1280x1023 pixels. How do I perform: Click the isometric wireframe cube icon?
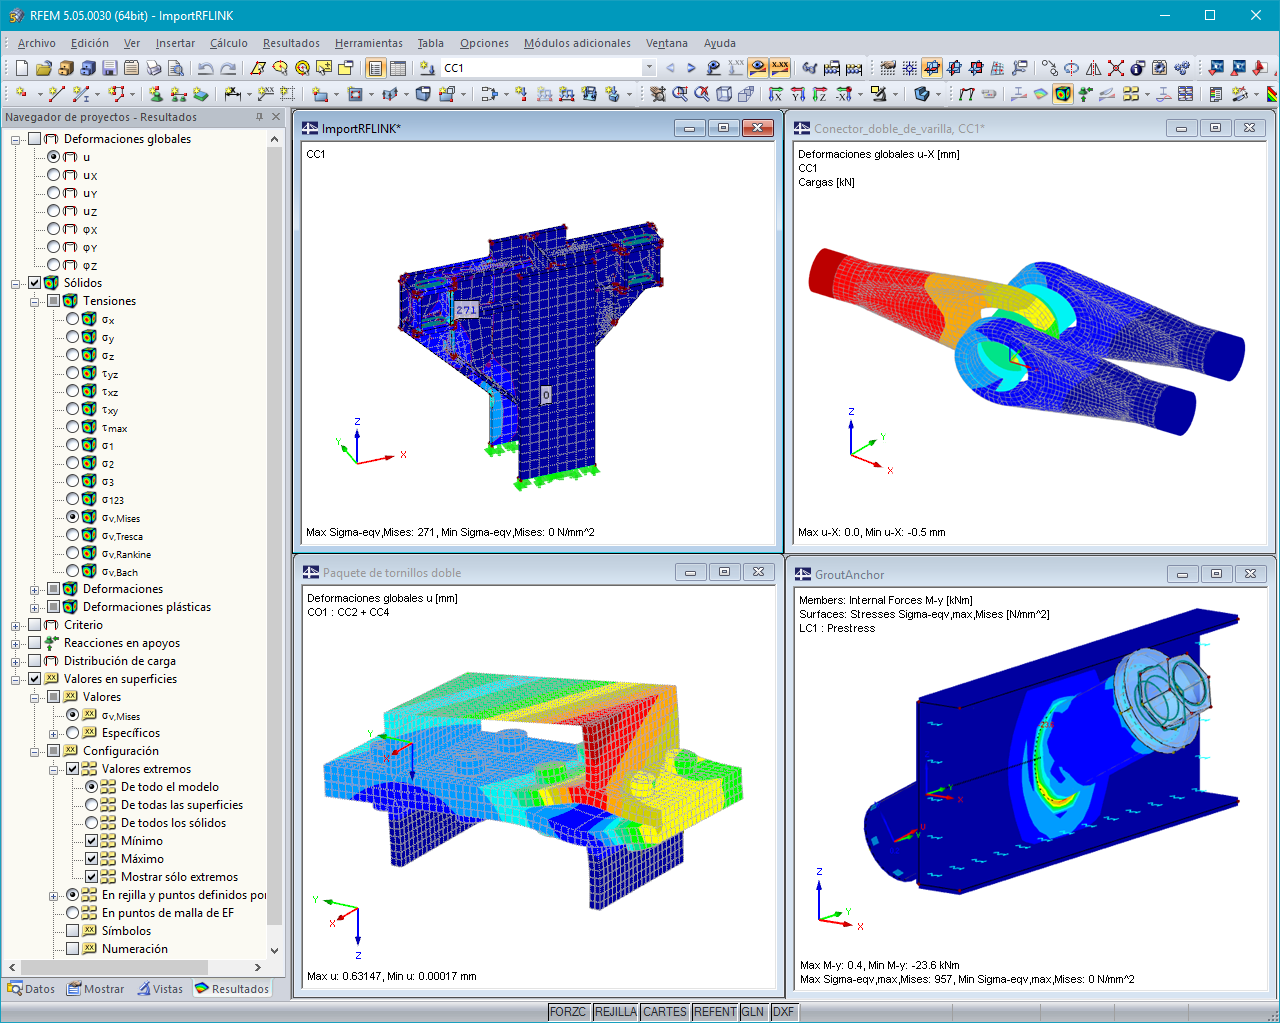[x=724, y=94]
